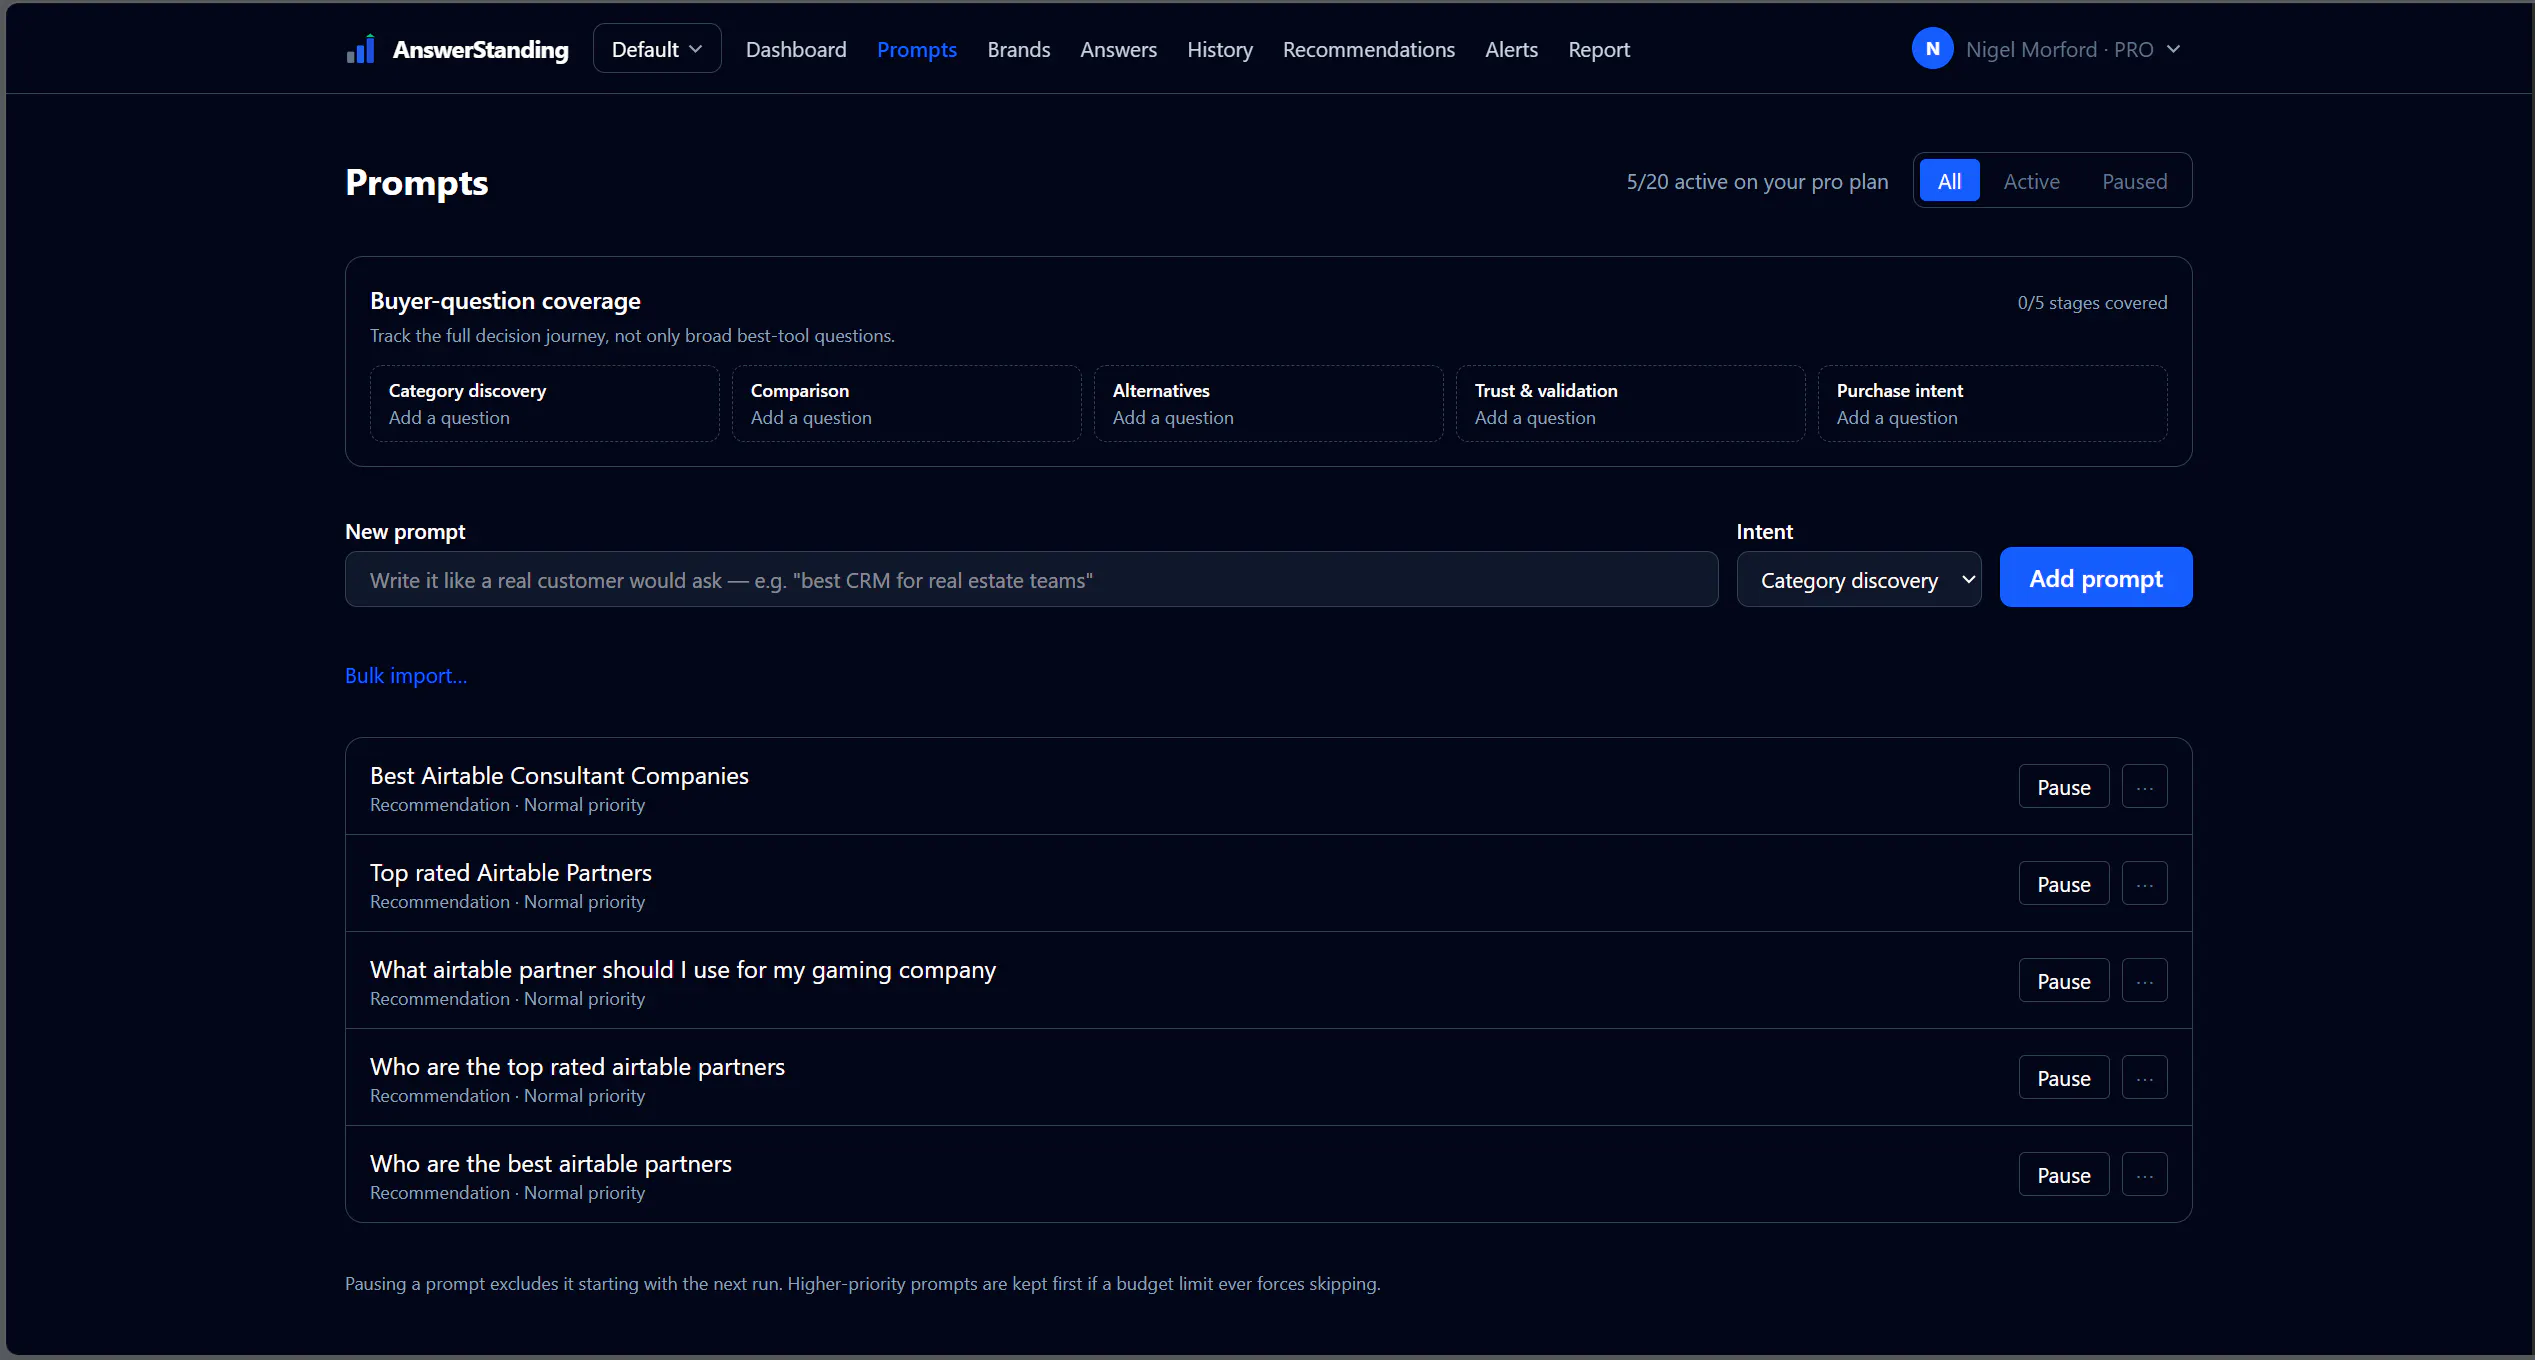This screenshot has height=1360, width=2535.
Task: Show only Paused prompts
Action: [2134, 181]
